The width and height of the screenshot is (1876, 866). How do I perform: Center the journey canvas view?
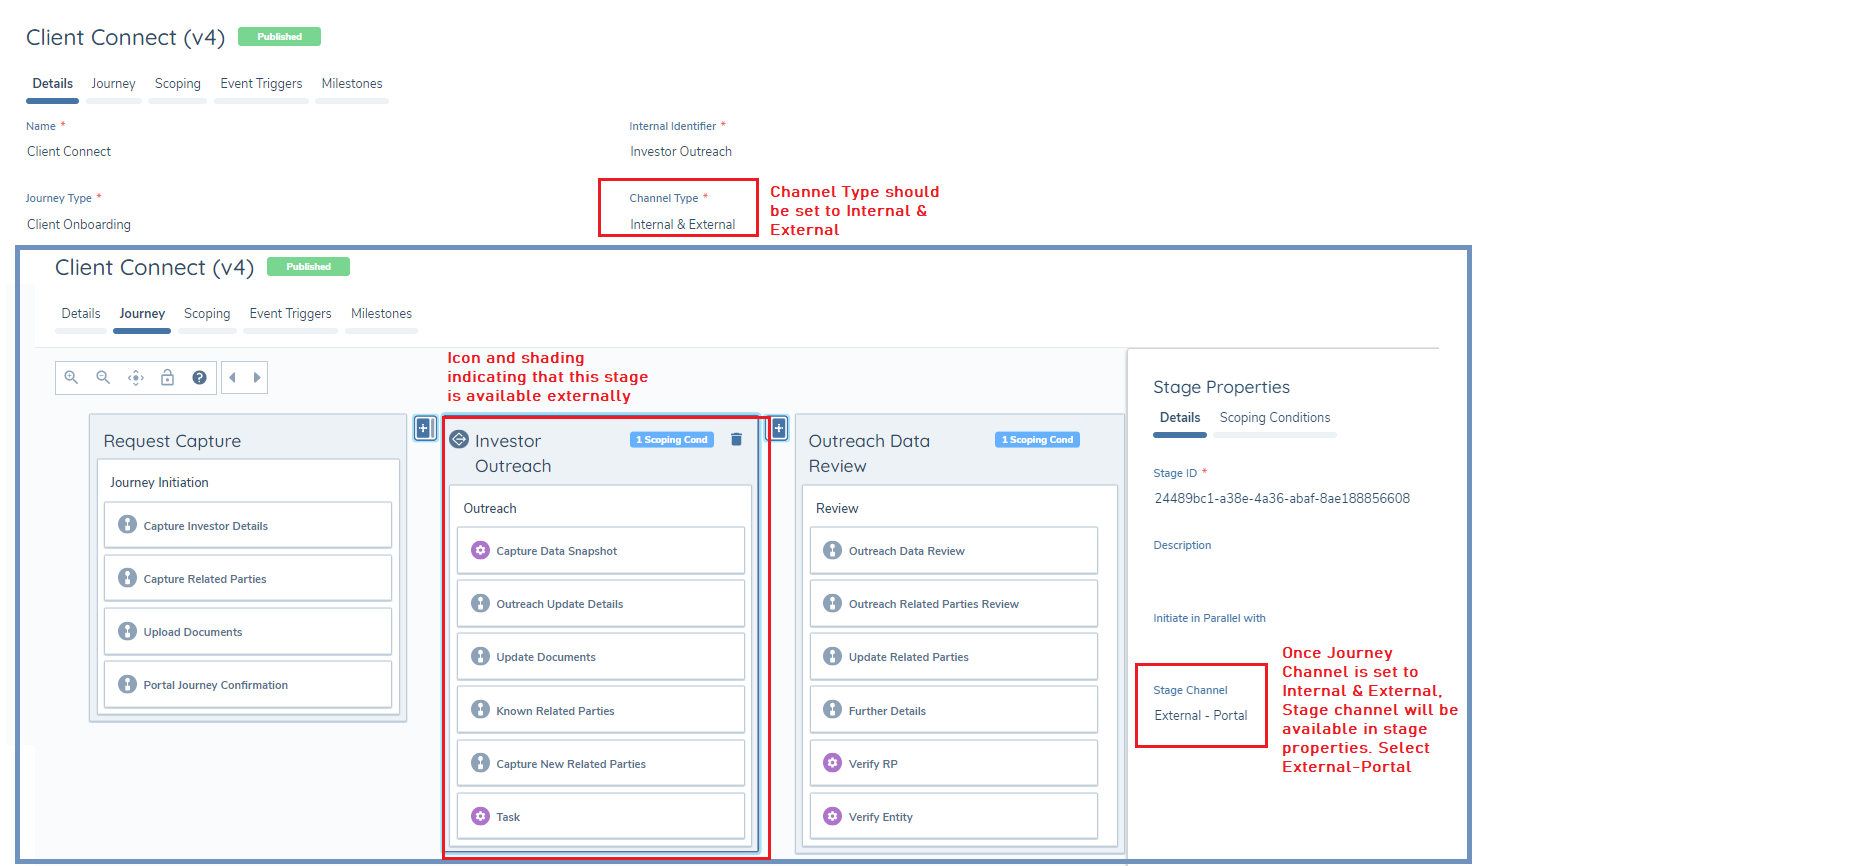click(x=136, y=377)
